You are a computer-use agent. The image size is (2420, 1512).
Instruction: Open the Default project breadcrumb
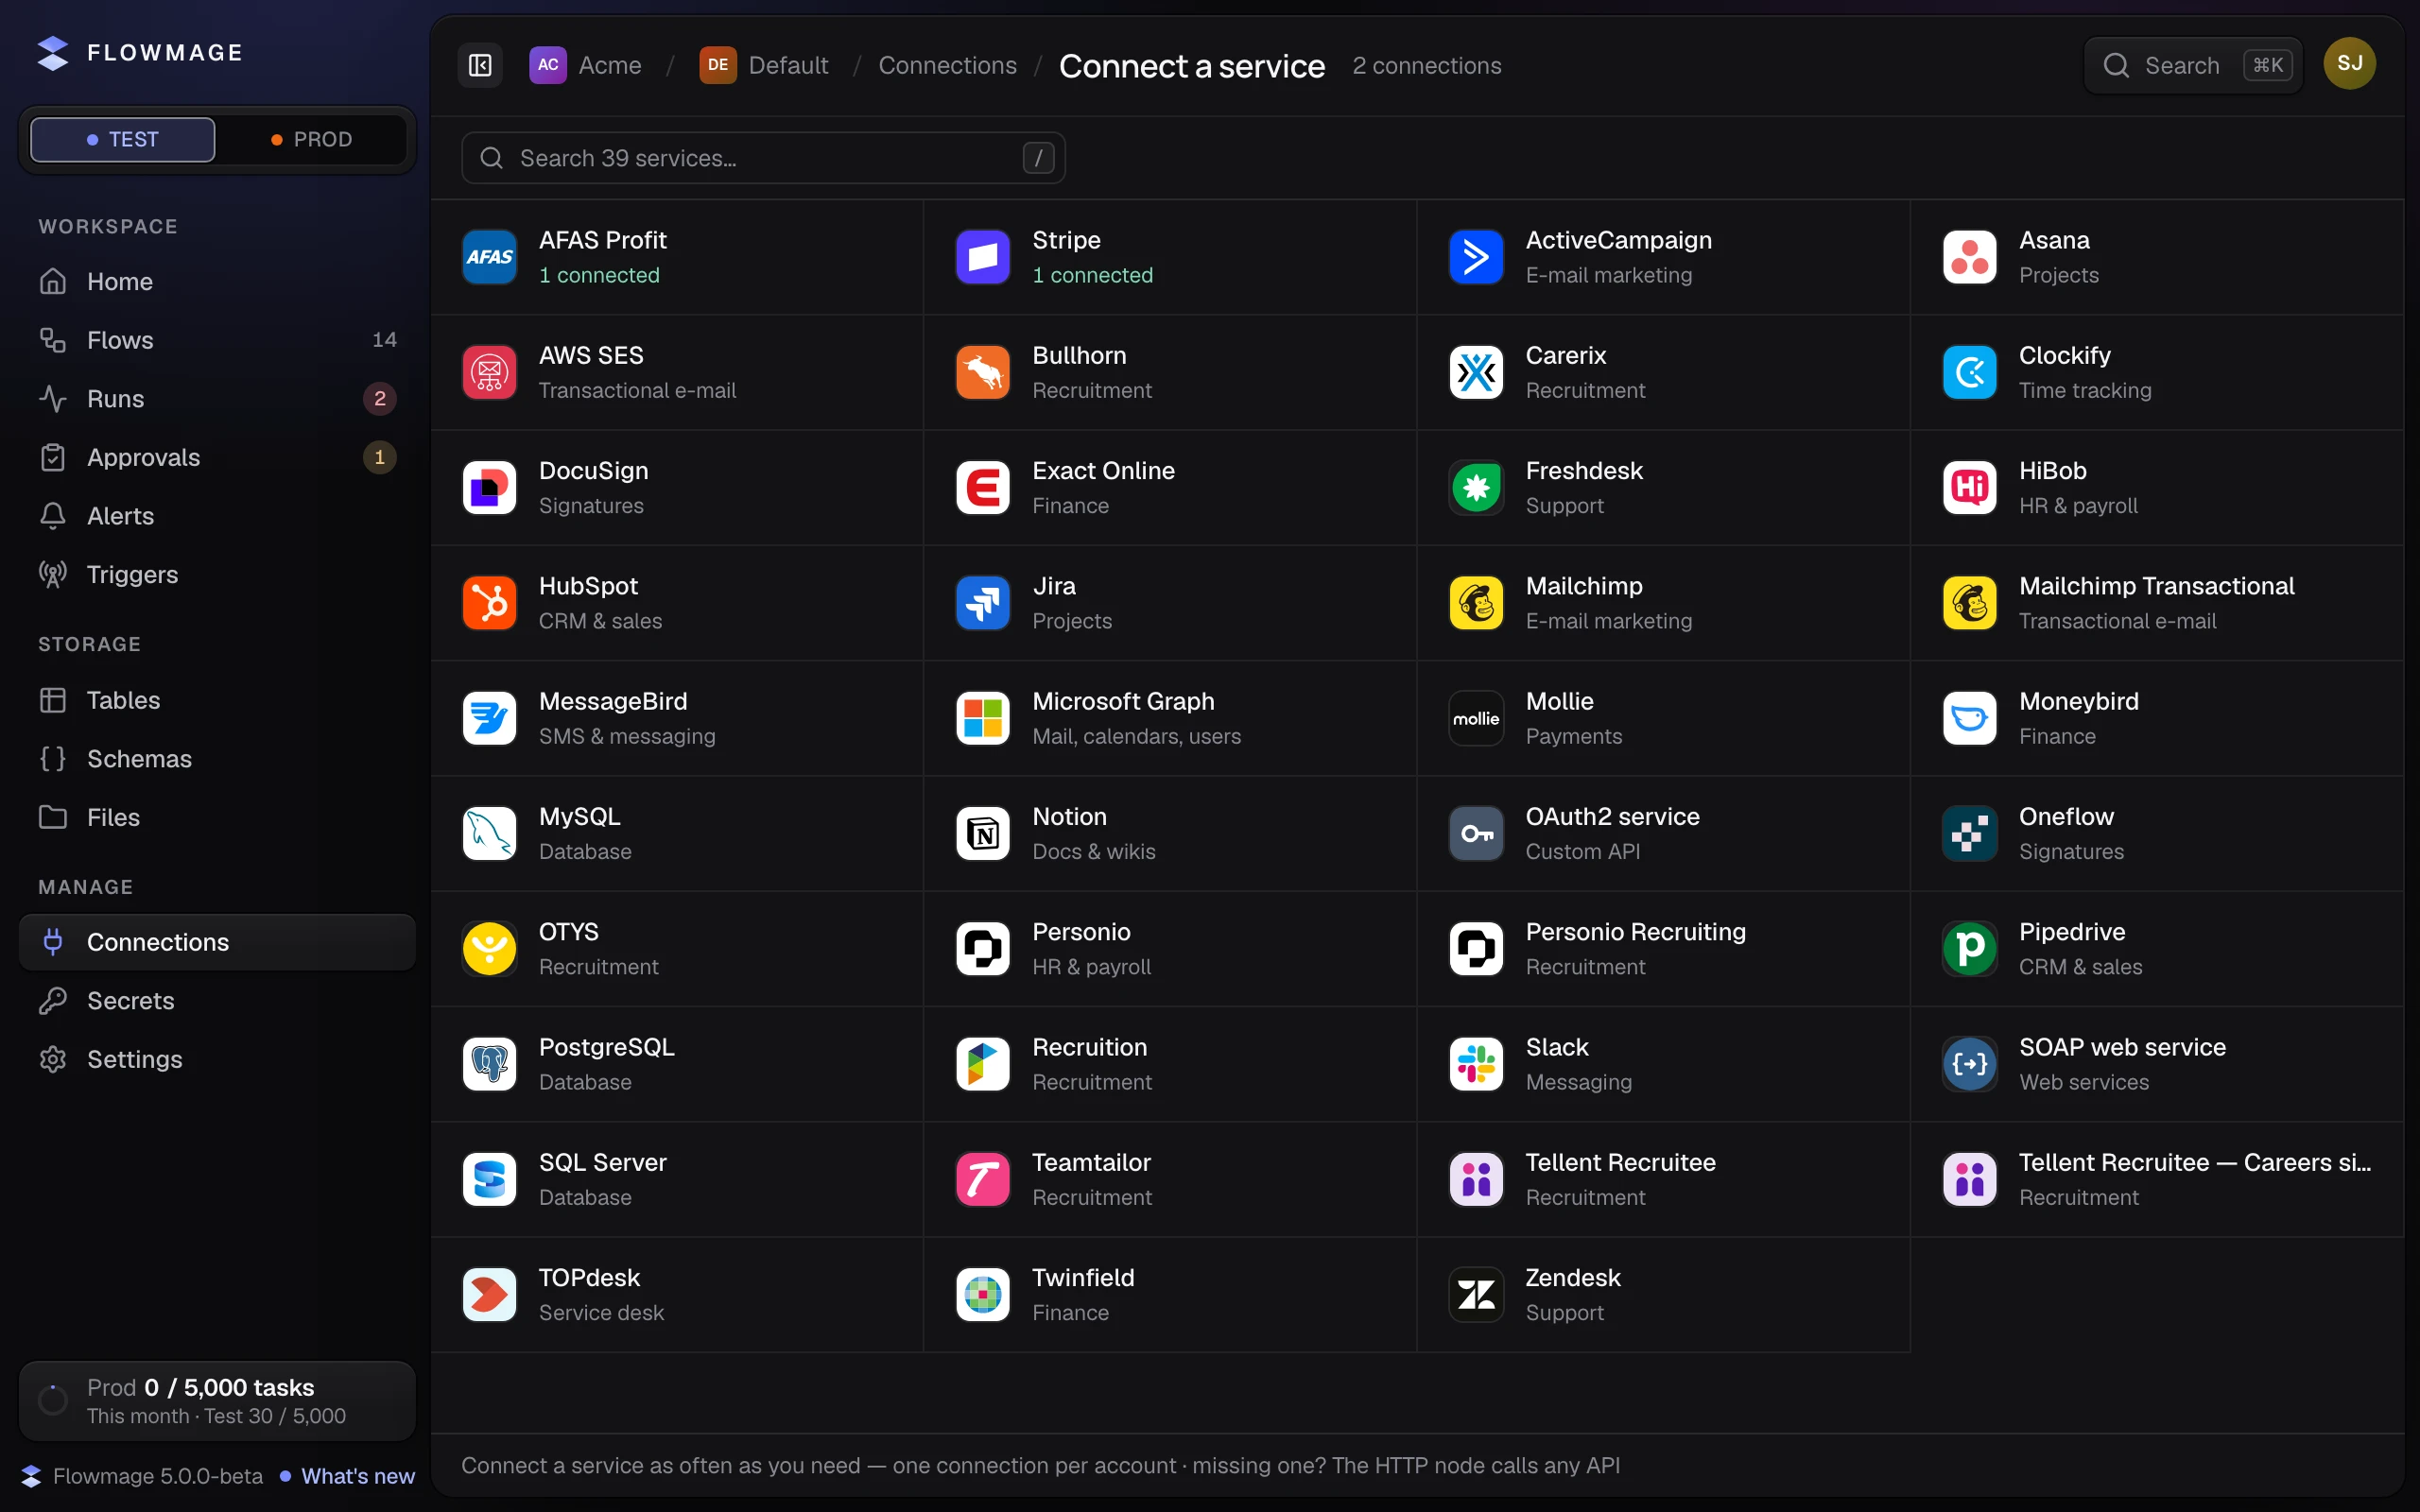point(764,65)
